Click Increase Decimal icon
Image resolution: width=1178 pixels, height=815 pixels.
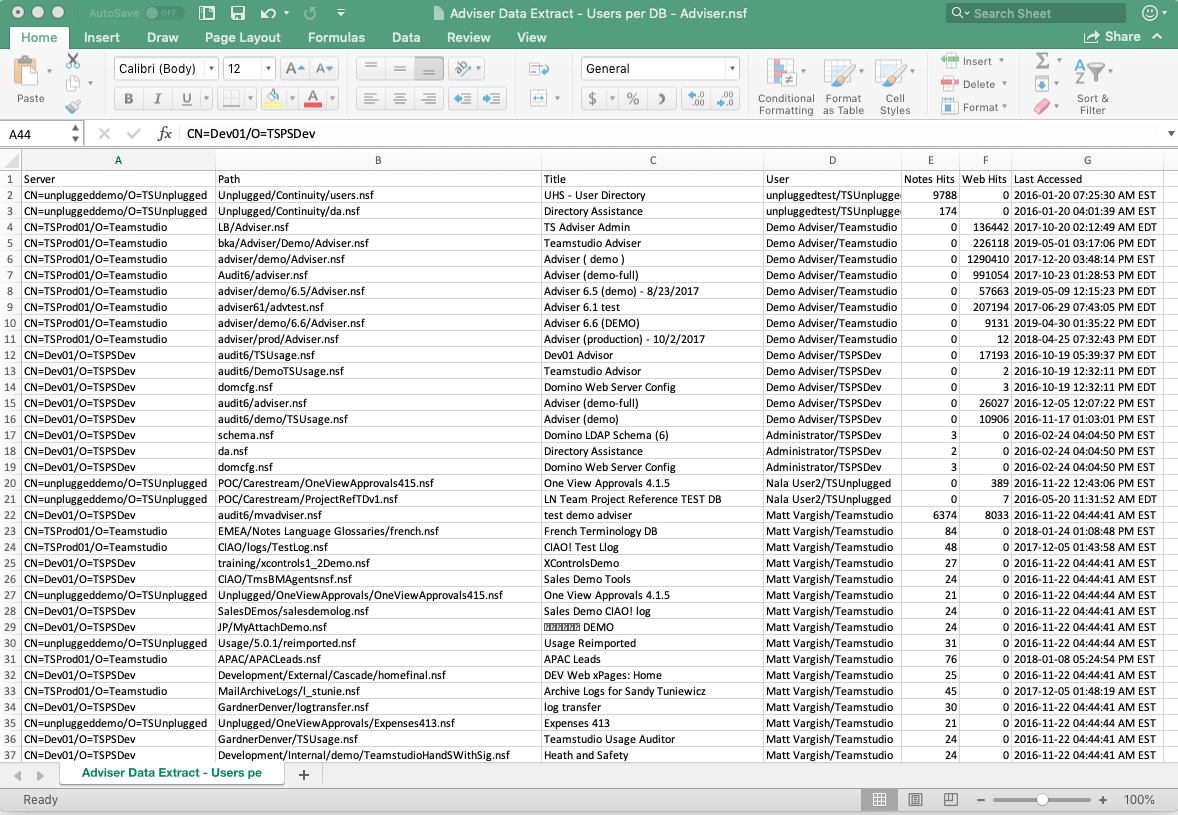click(x=696, y=98)
